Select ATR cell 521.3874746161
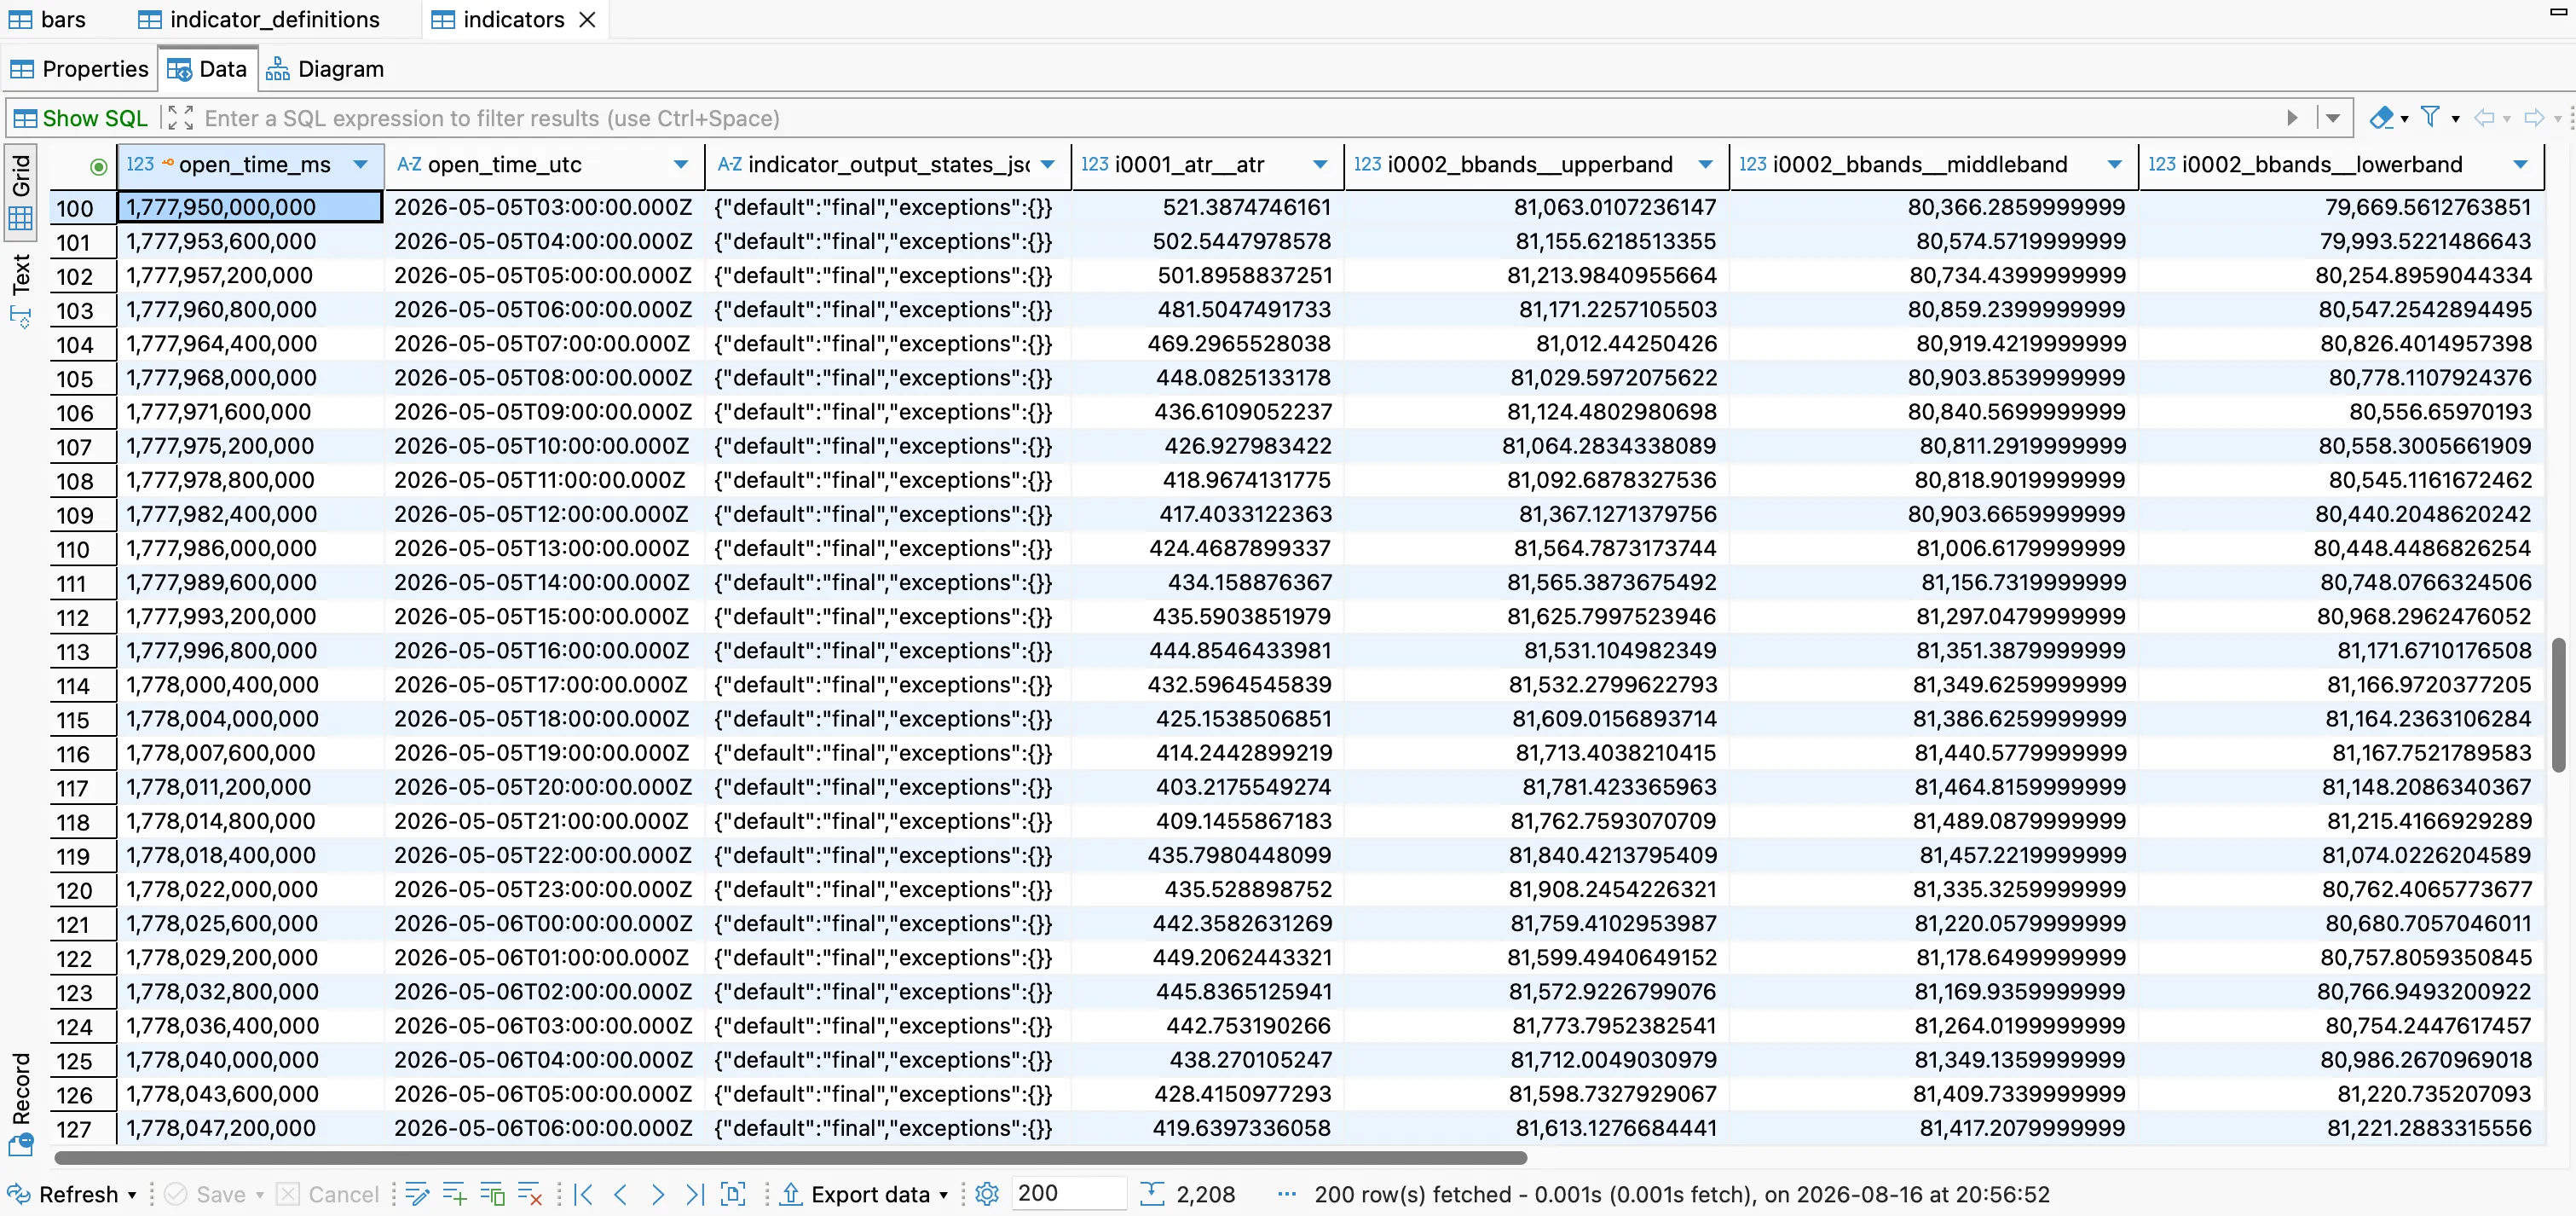 click(x=1207, y=207)
